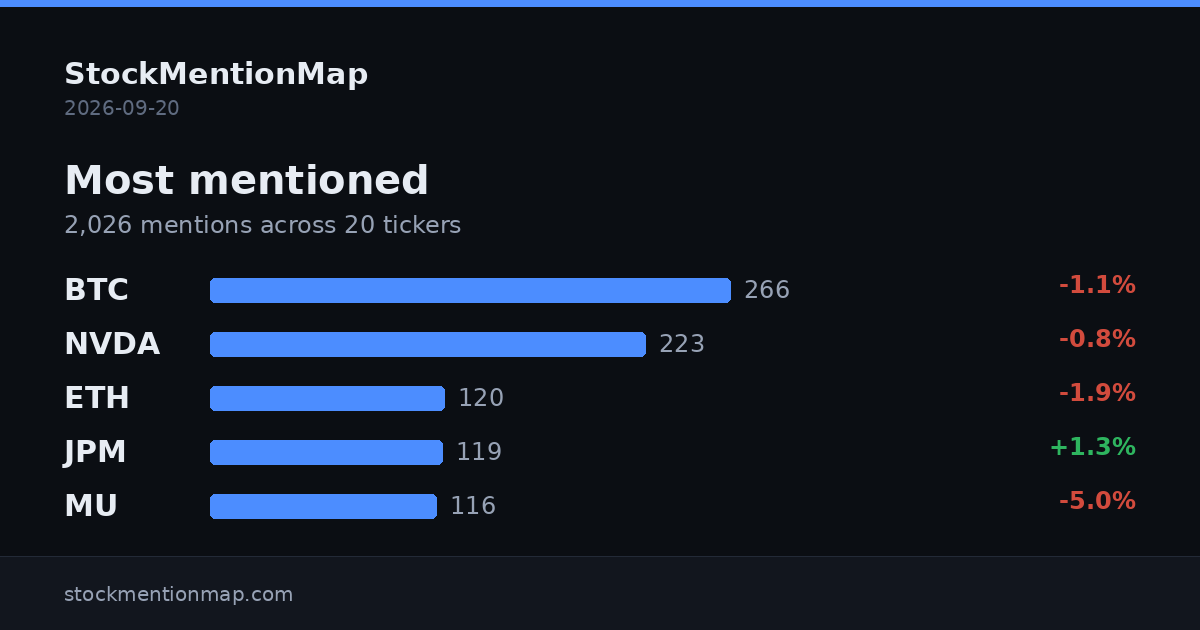Image resolution: width=1200 pixels, height=630 pixels.
Task: Click the MU mention bar
Action: [x=323, y=506]
